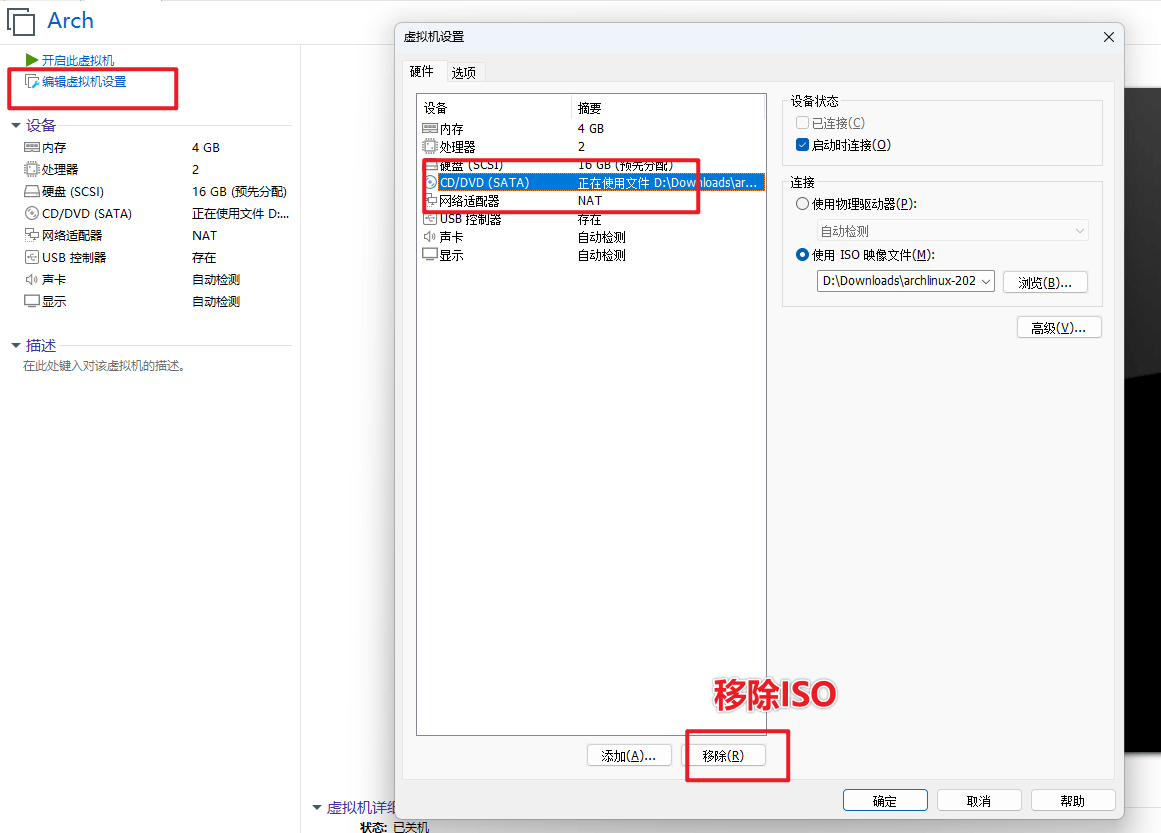Click the edit virtual machine settings icon
This screenshot has width=1161, height=833.
click(32, 82)
